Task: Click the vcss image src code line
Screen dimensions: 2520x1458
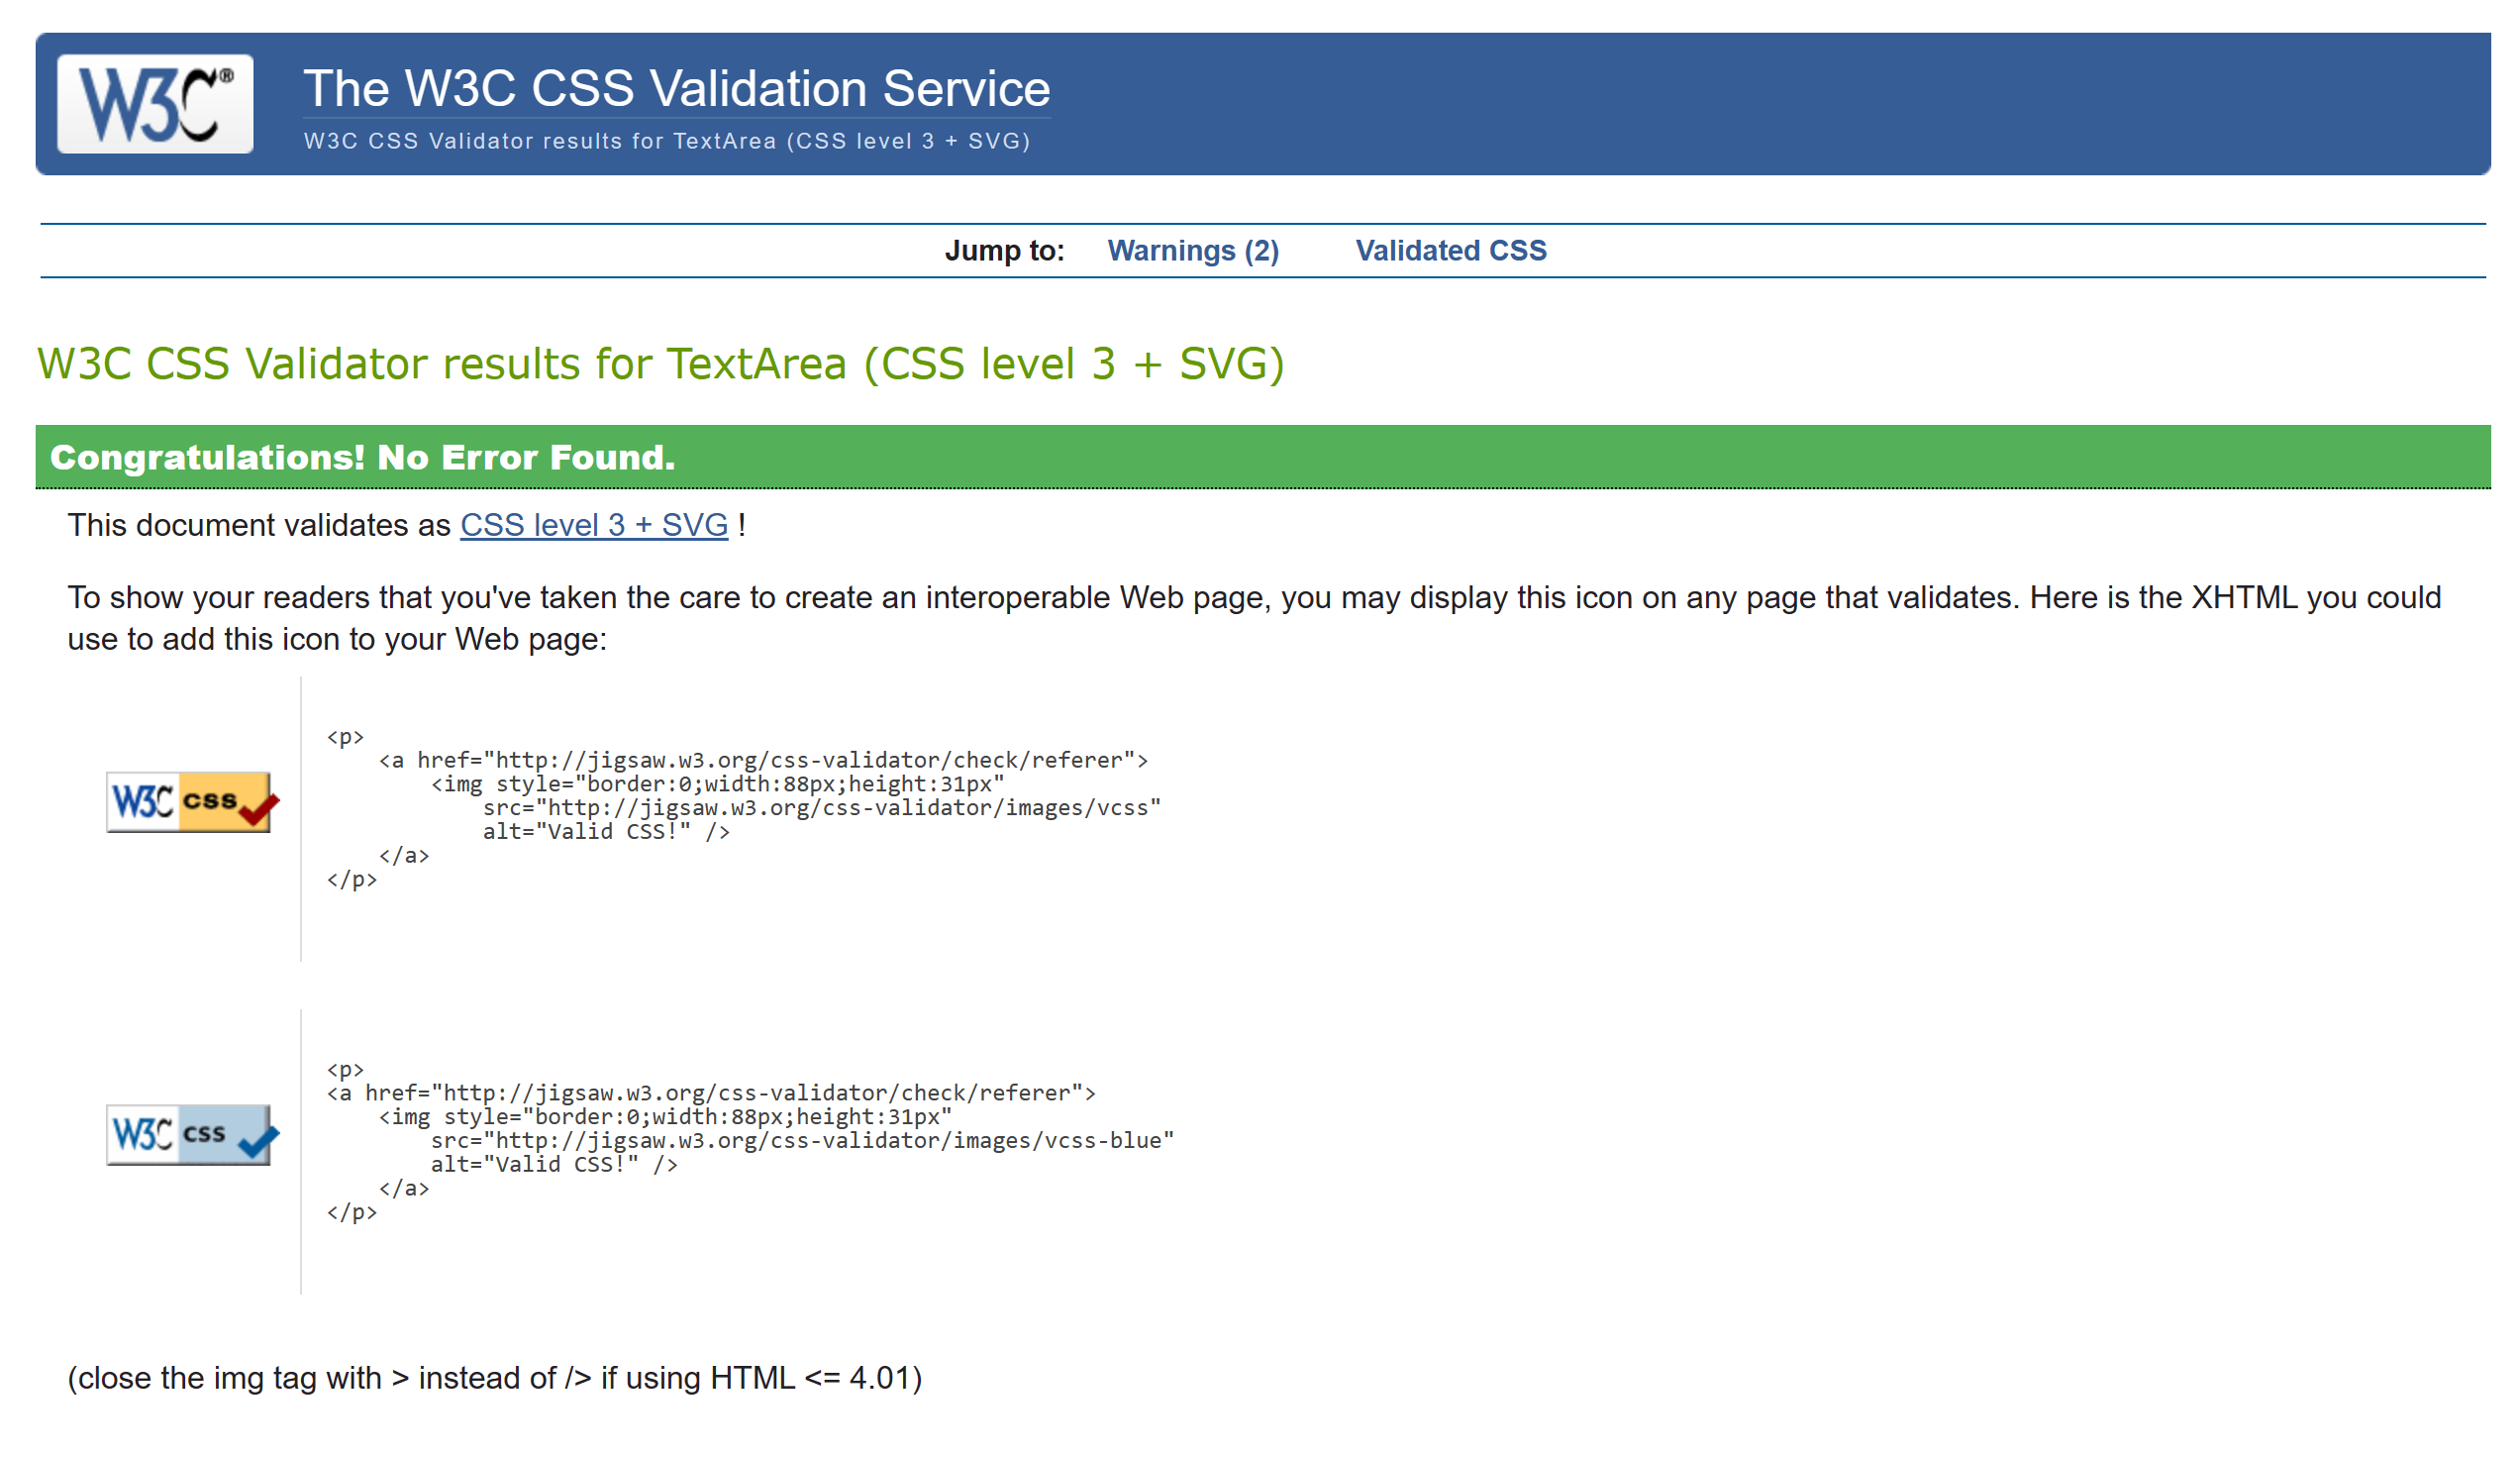Action: click(x=821, y=807)
